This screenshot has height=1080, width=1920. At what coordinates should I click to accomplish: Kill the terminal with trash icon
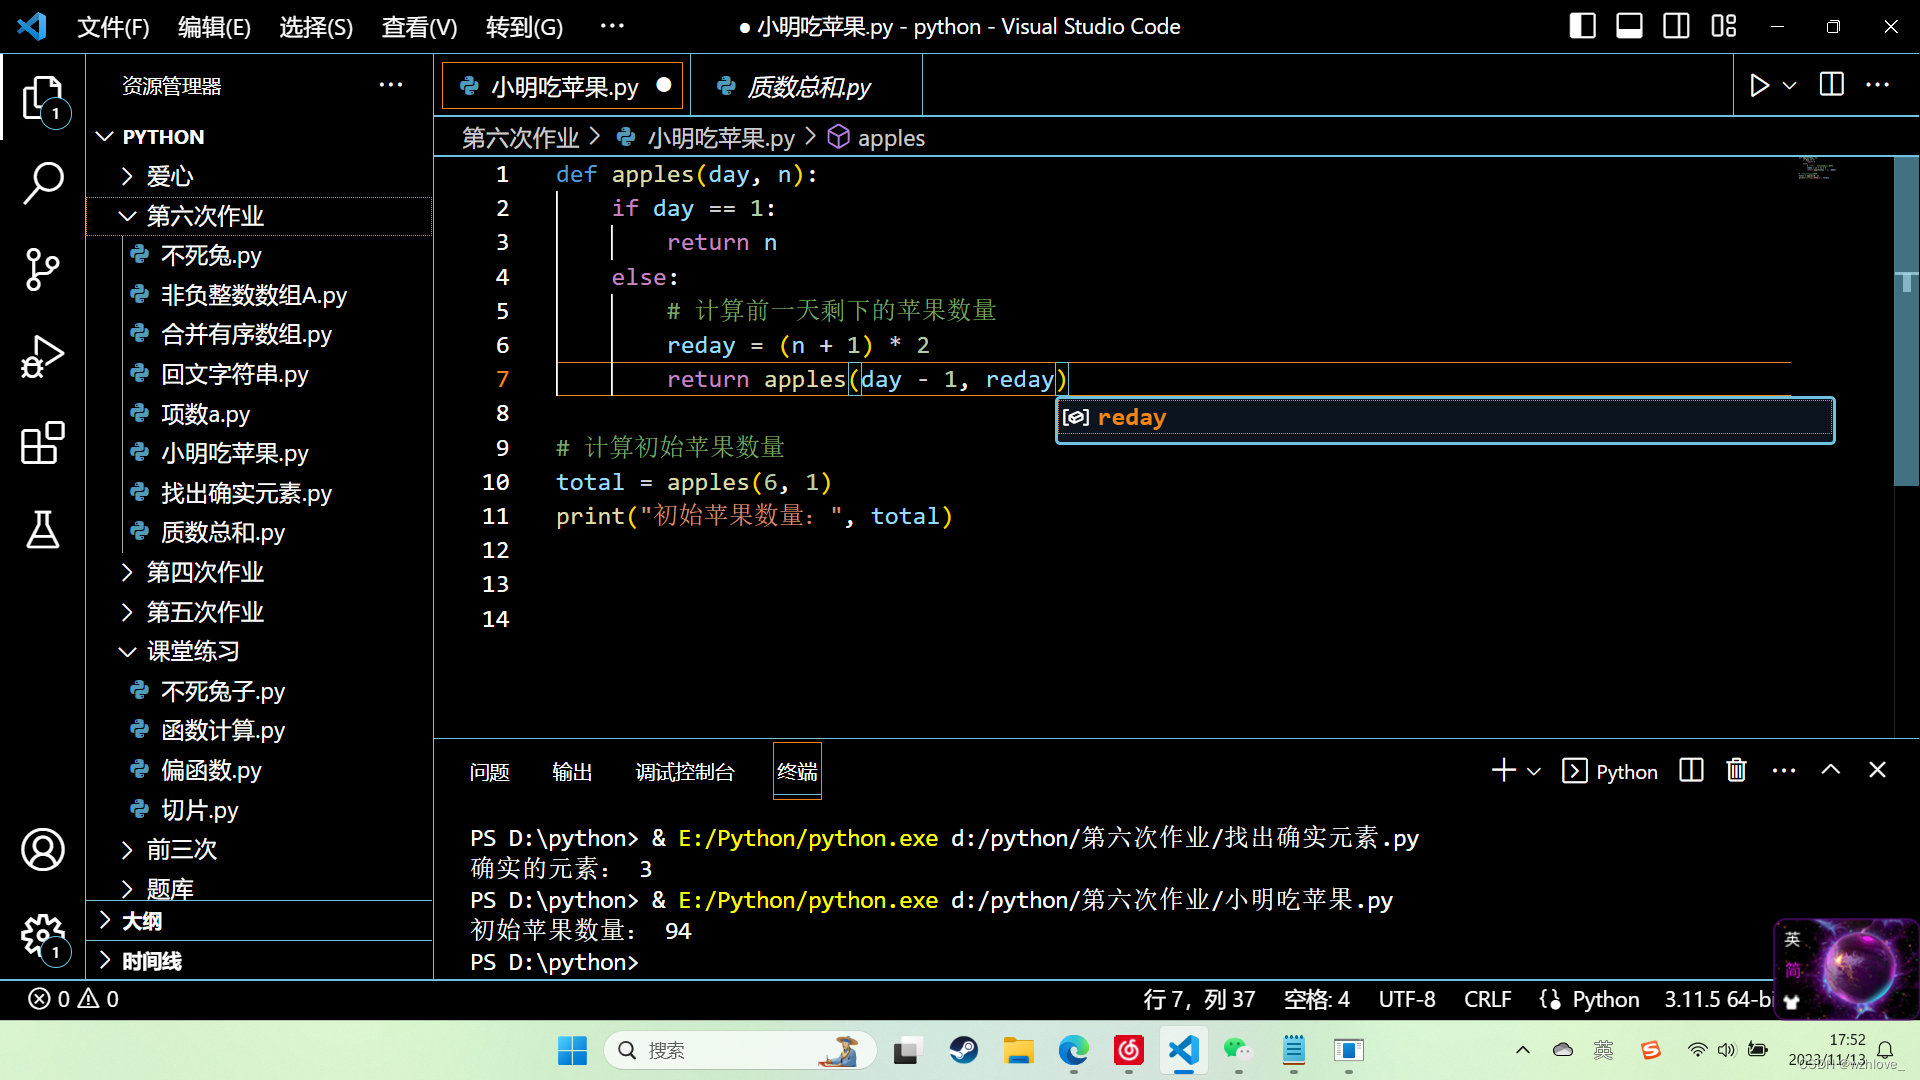[x=1737, y=770]
